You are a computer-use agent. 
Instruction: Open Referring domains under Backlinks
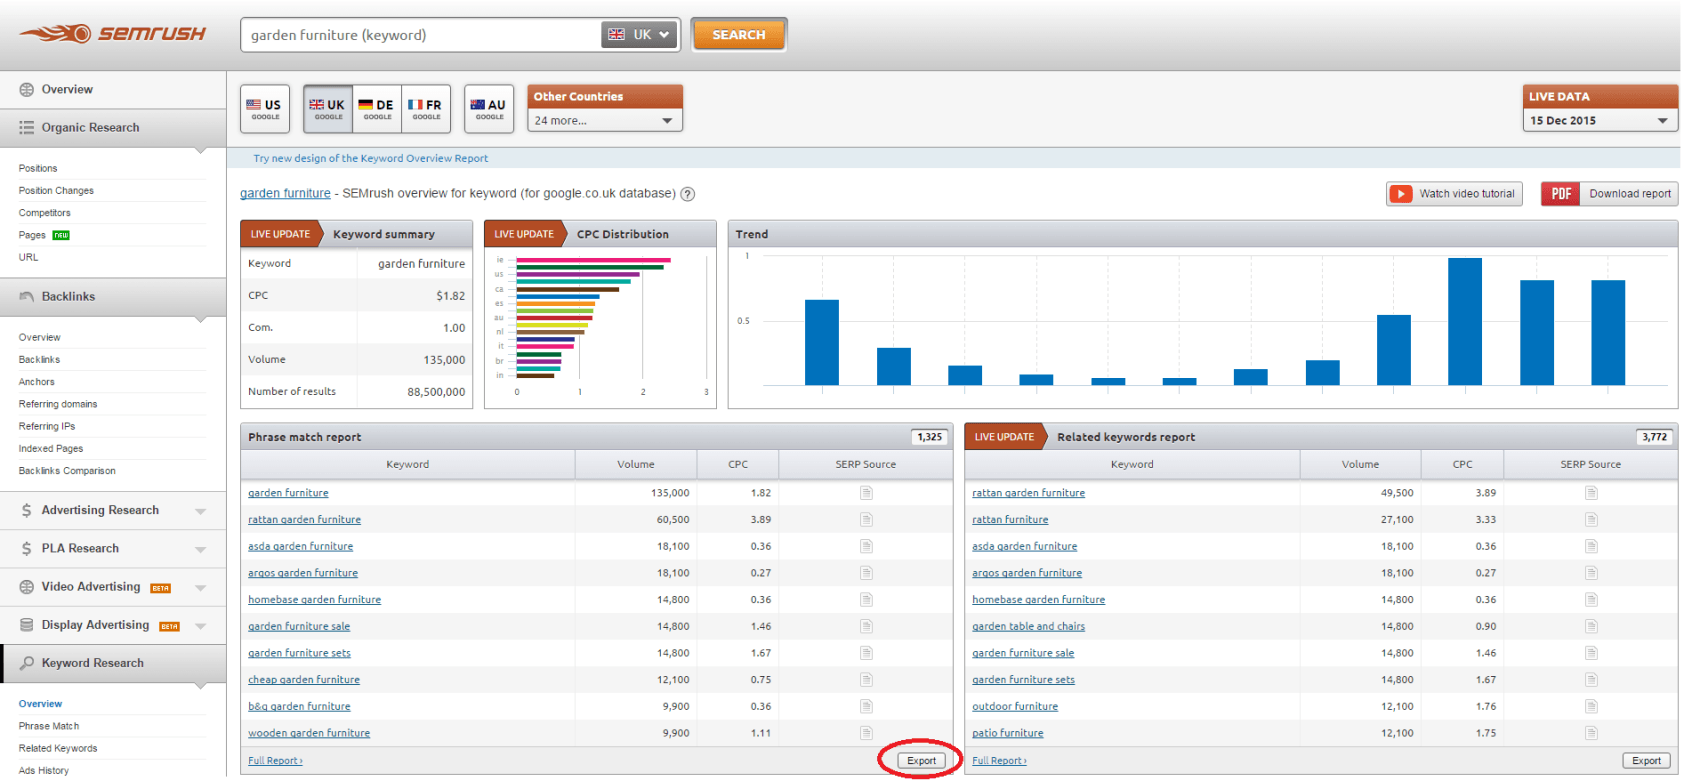click(58, 404)
